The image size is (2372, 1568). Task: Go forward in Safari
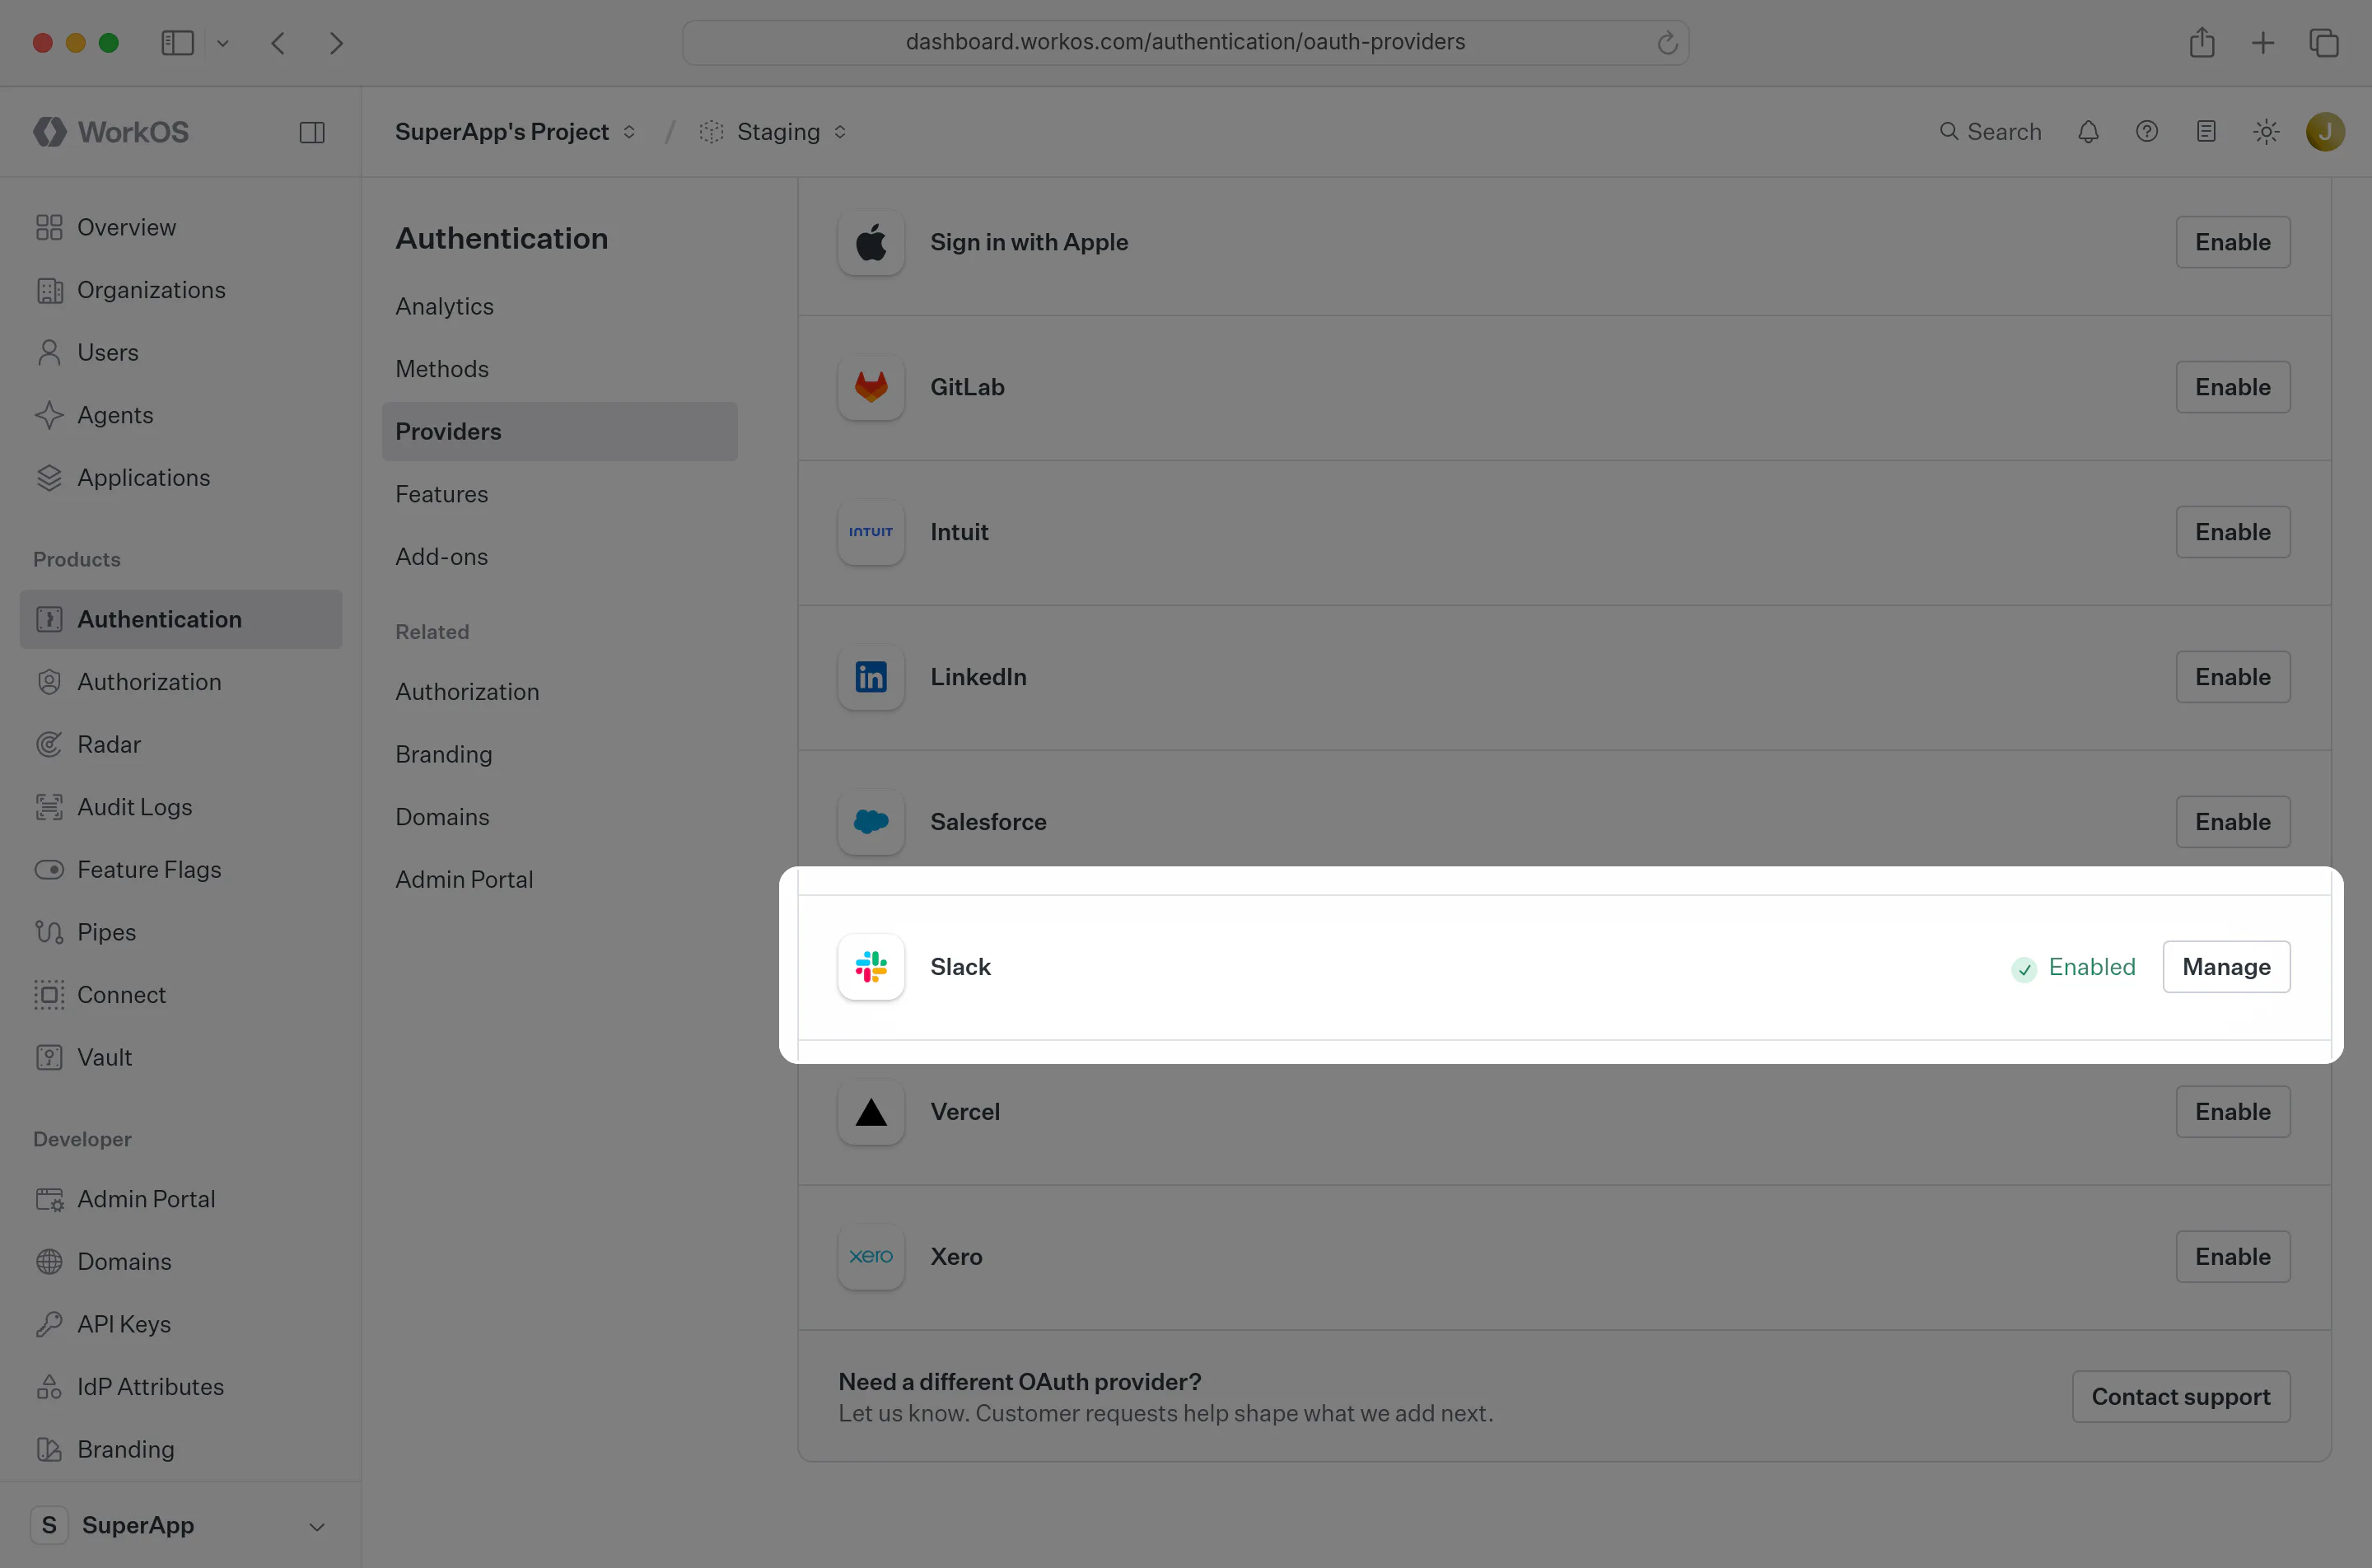pos(337,43)
